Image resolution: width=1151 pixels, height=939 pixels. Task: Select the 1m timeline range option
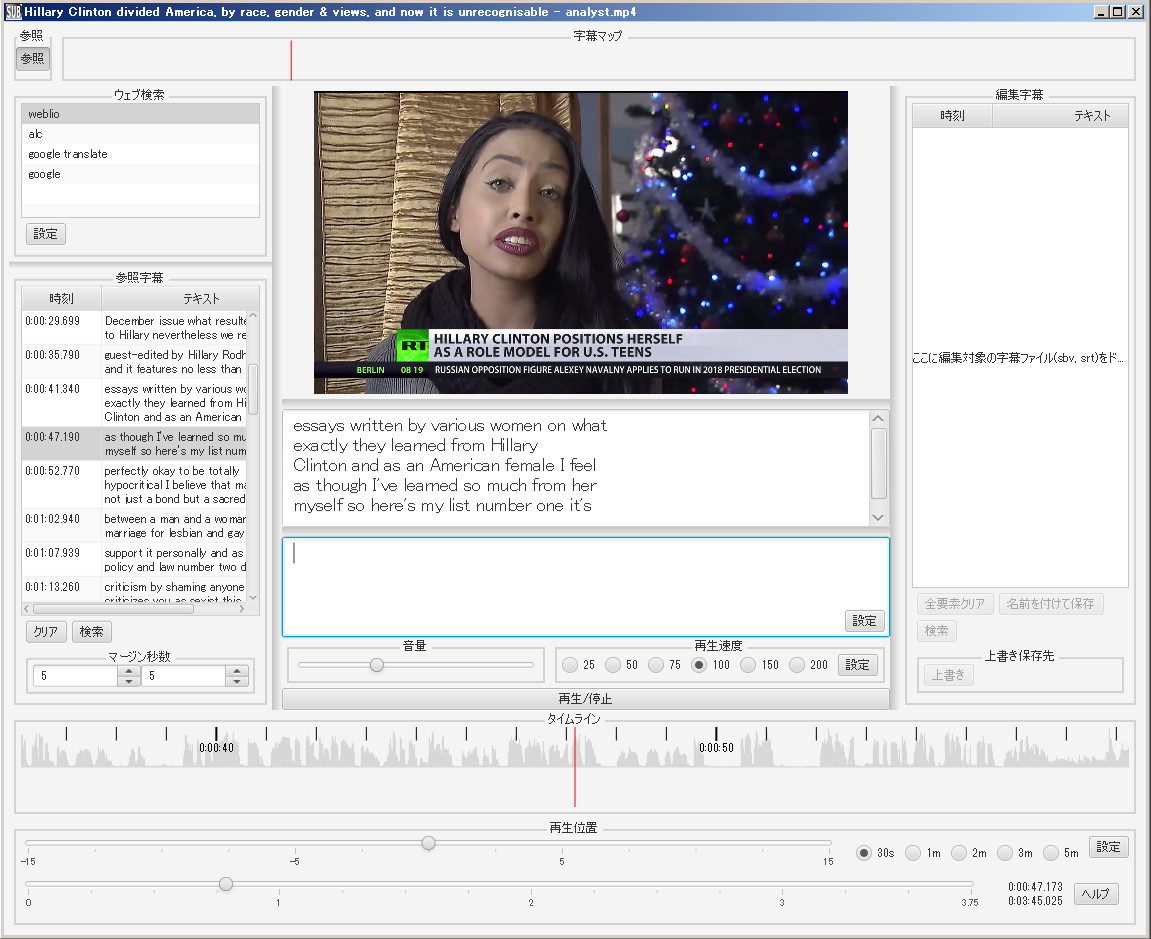913,853
